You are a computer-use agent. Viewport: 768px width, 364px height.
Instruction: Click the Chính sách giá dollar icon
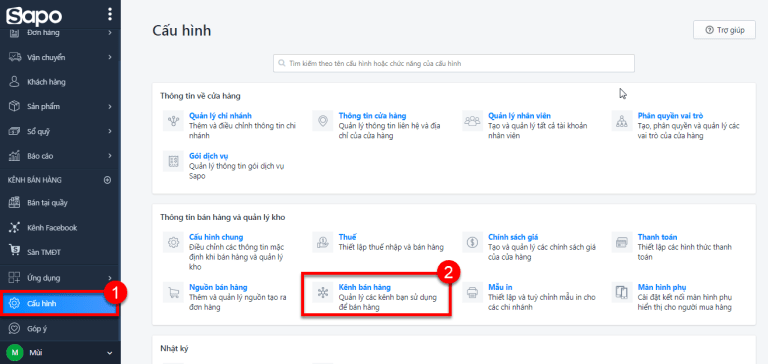pyautogui.click(x=472, y=242)
